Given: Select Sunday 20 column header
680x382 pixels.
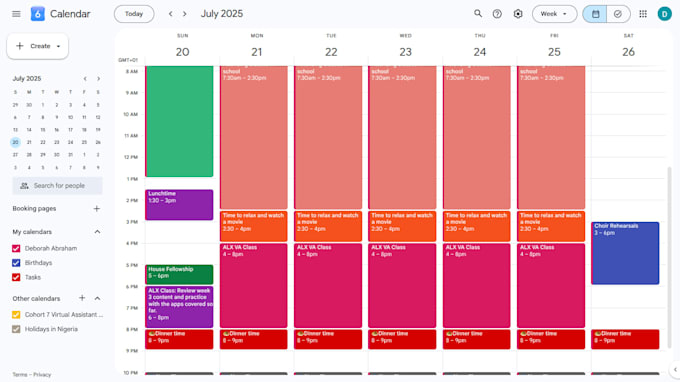Looking at the screenshot, I should 183,47.
